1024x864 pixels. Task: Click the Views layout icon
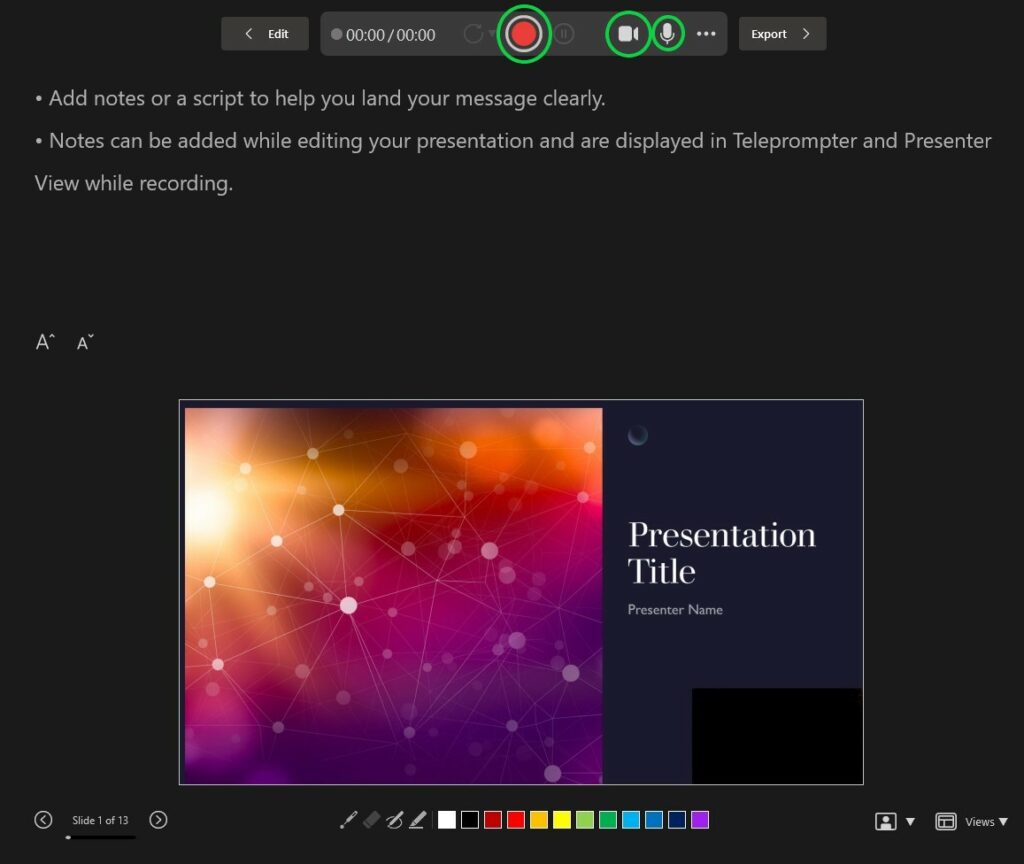(946, 822)
